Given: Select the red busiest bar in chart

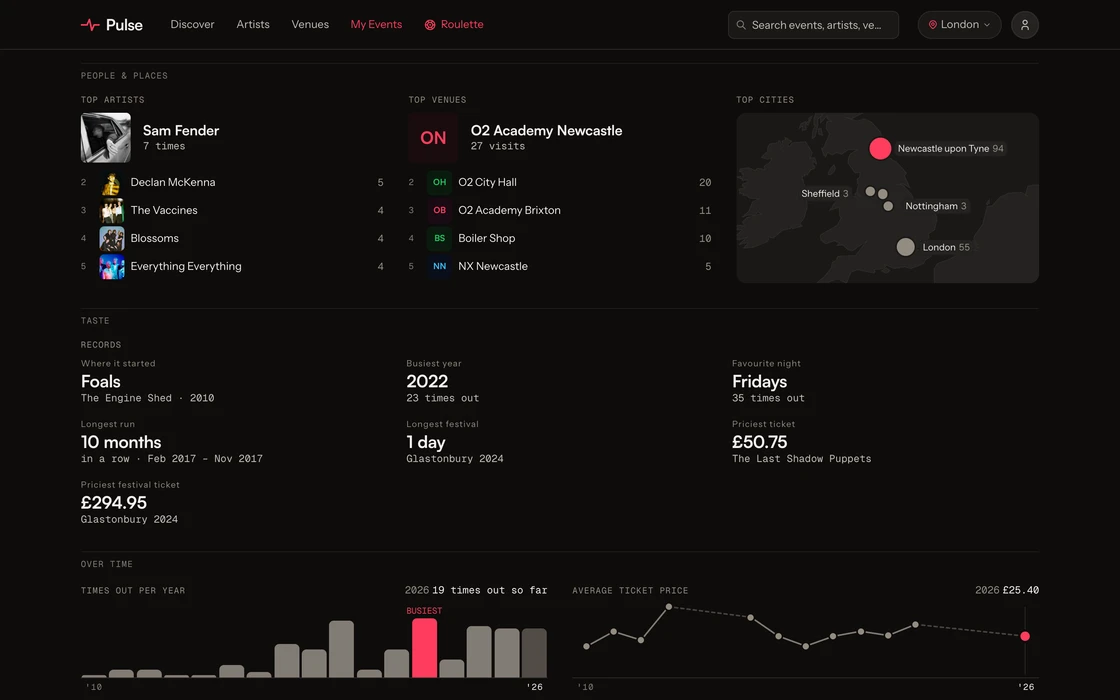Looking at the screenshot, I should (424, 648).
